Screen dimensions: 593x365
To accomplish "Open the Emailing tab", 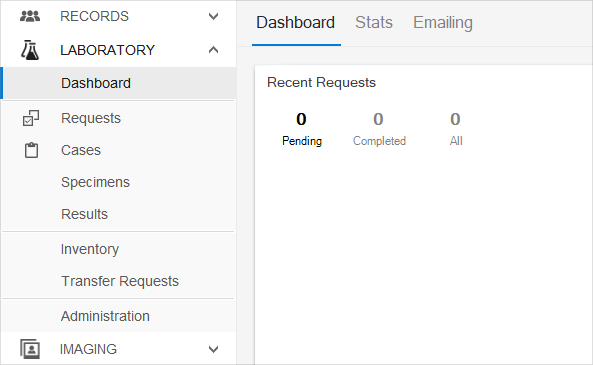I will point(442,22).
